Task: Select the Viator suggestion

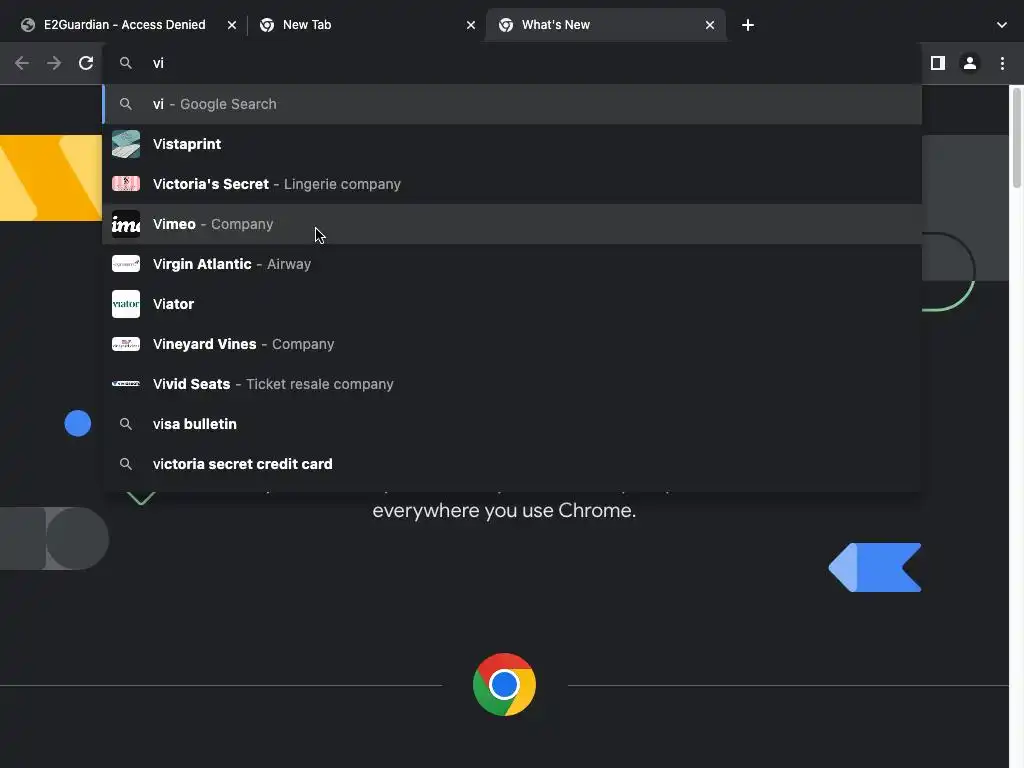Action: pyautogui.click(x=512, y=304)
